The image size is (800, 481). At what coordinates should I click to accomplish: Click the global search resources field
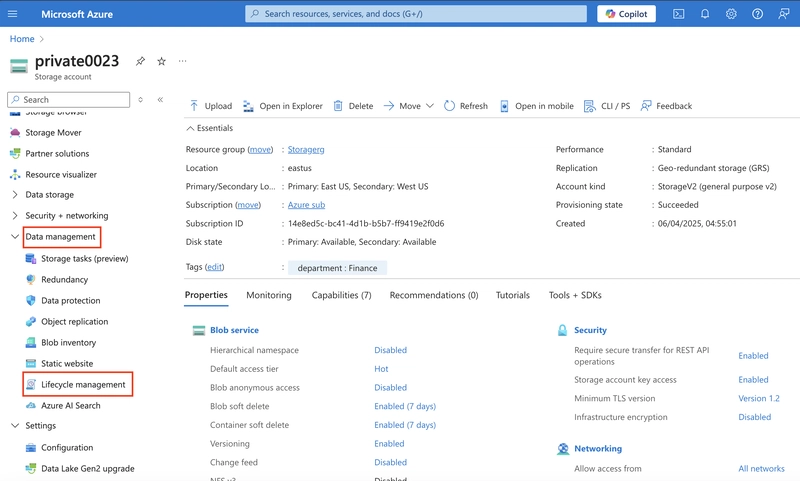[416, 14]
